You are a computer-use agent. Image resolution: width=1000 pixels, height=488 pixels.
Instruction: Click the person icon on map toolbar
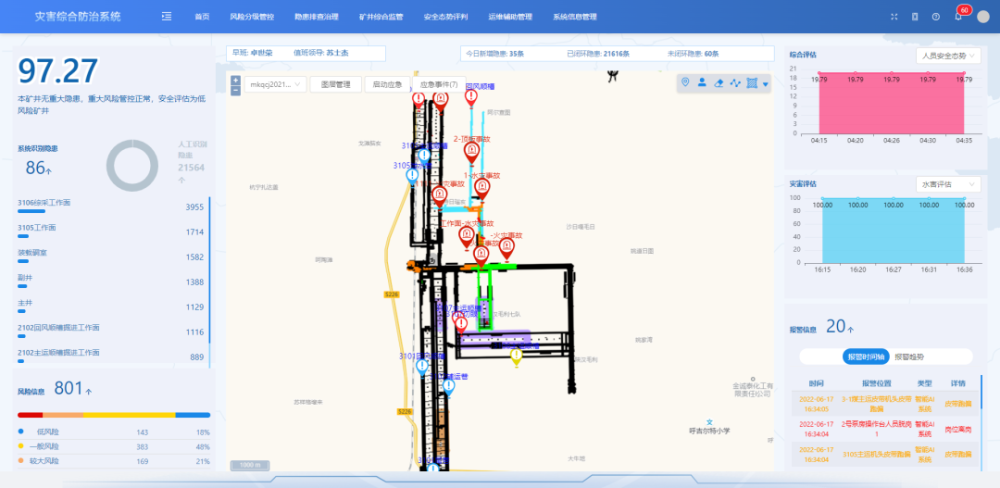(x=702, y=83)
